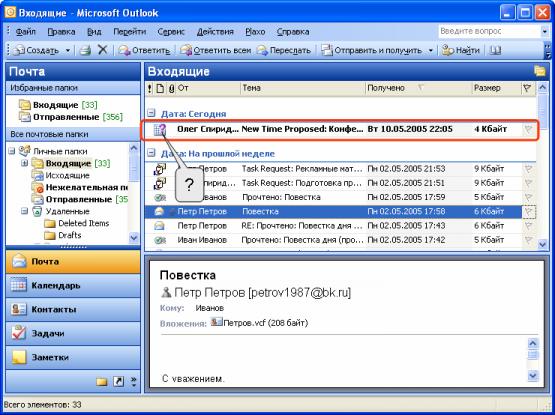Viewport: 555px width, 415px height.
Task: Click the Ответить button
Action: pos(144,51)
